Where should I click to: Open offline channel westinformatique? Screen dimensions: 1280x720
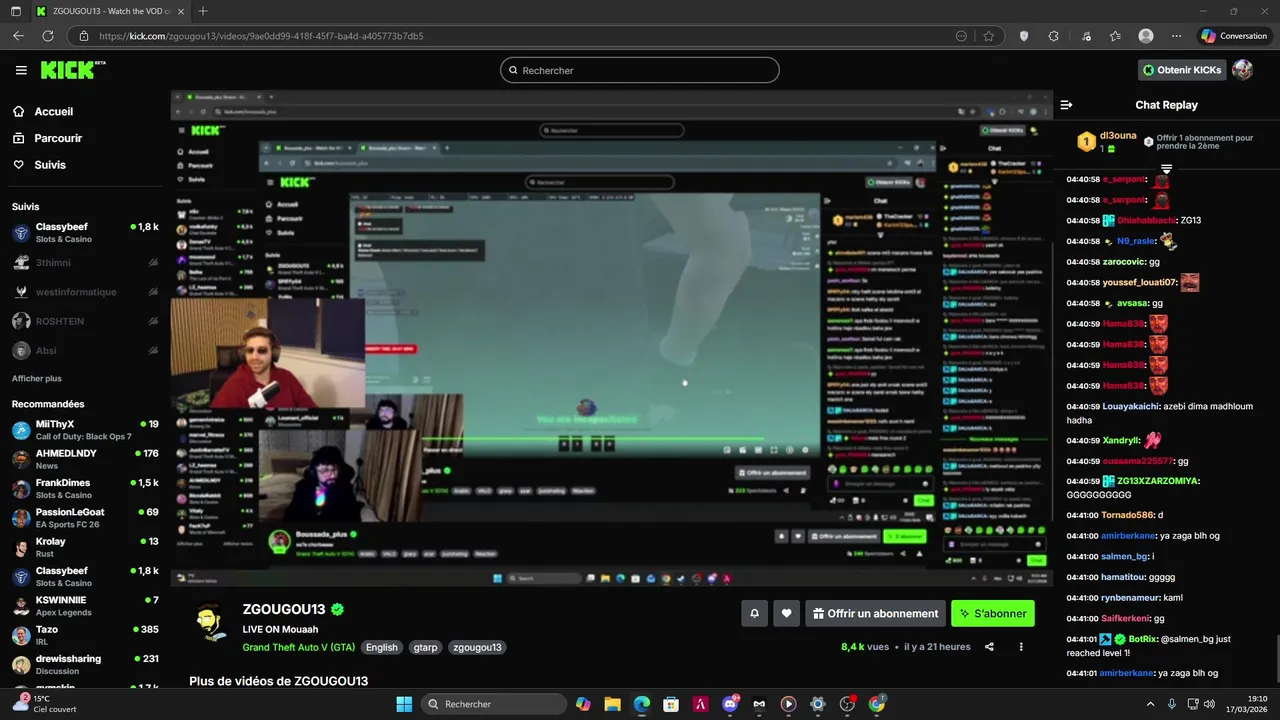[85, 292]
